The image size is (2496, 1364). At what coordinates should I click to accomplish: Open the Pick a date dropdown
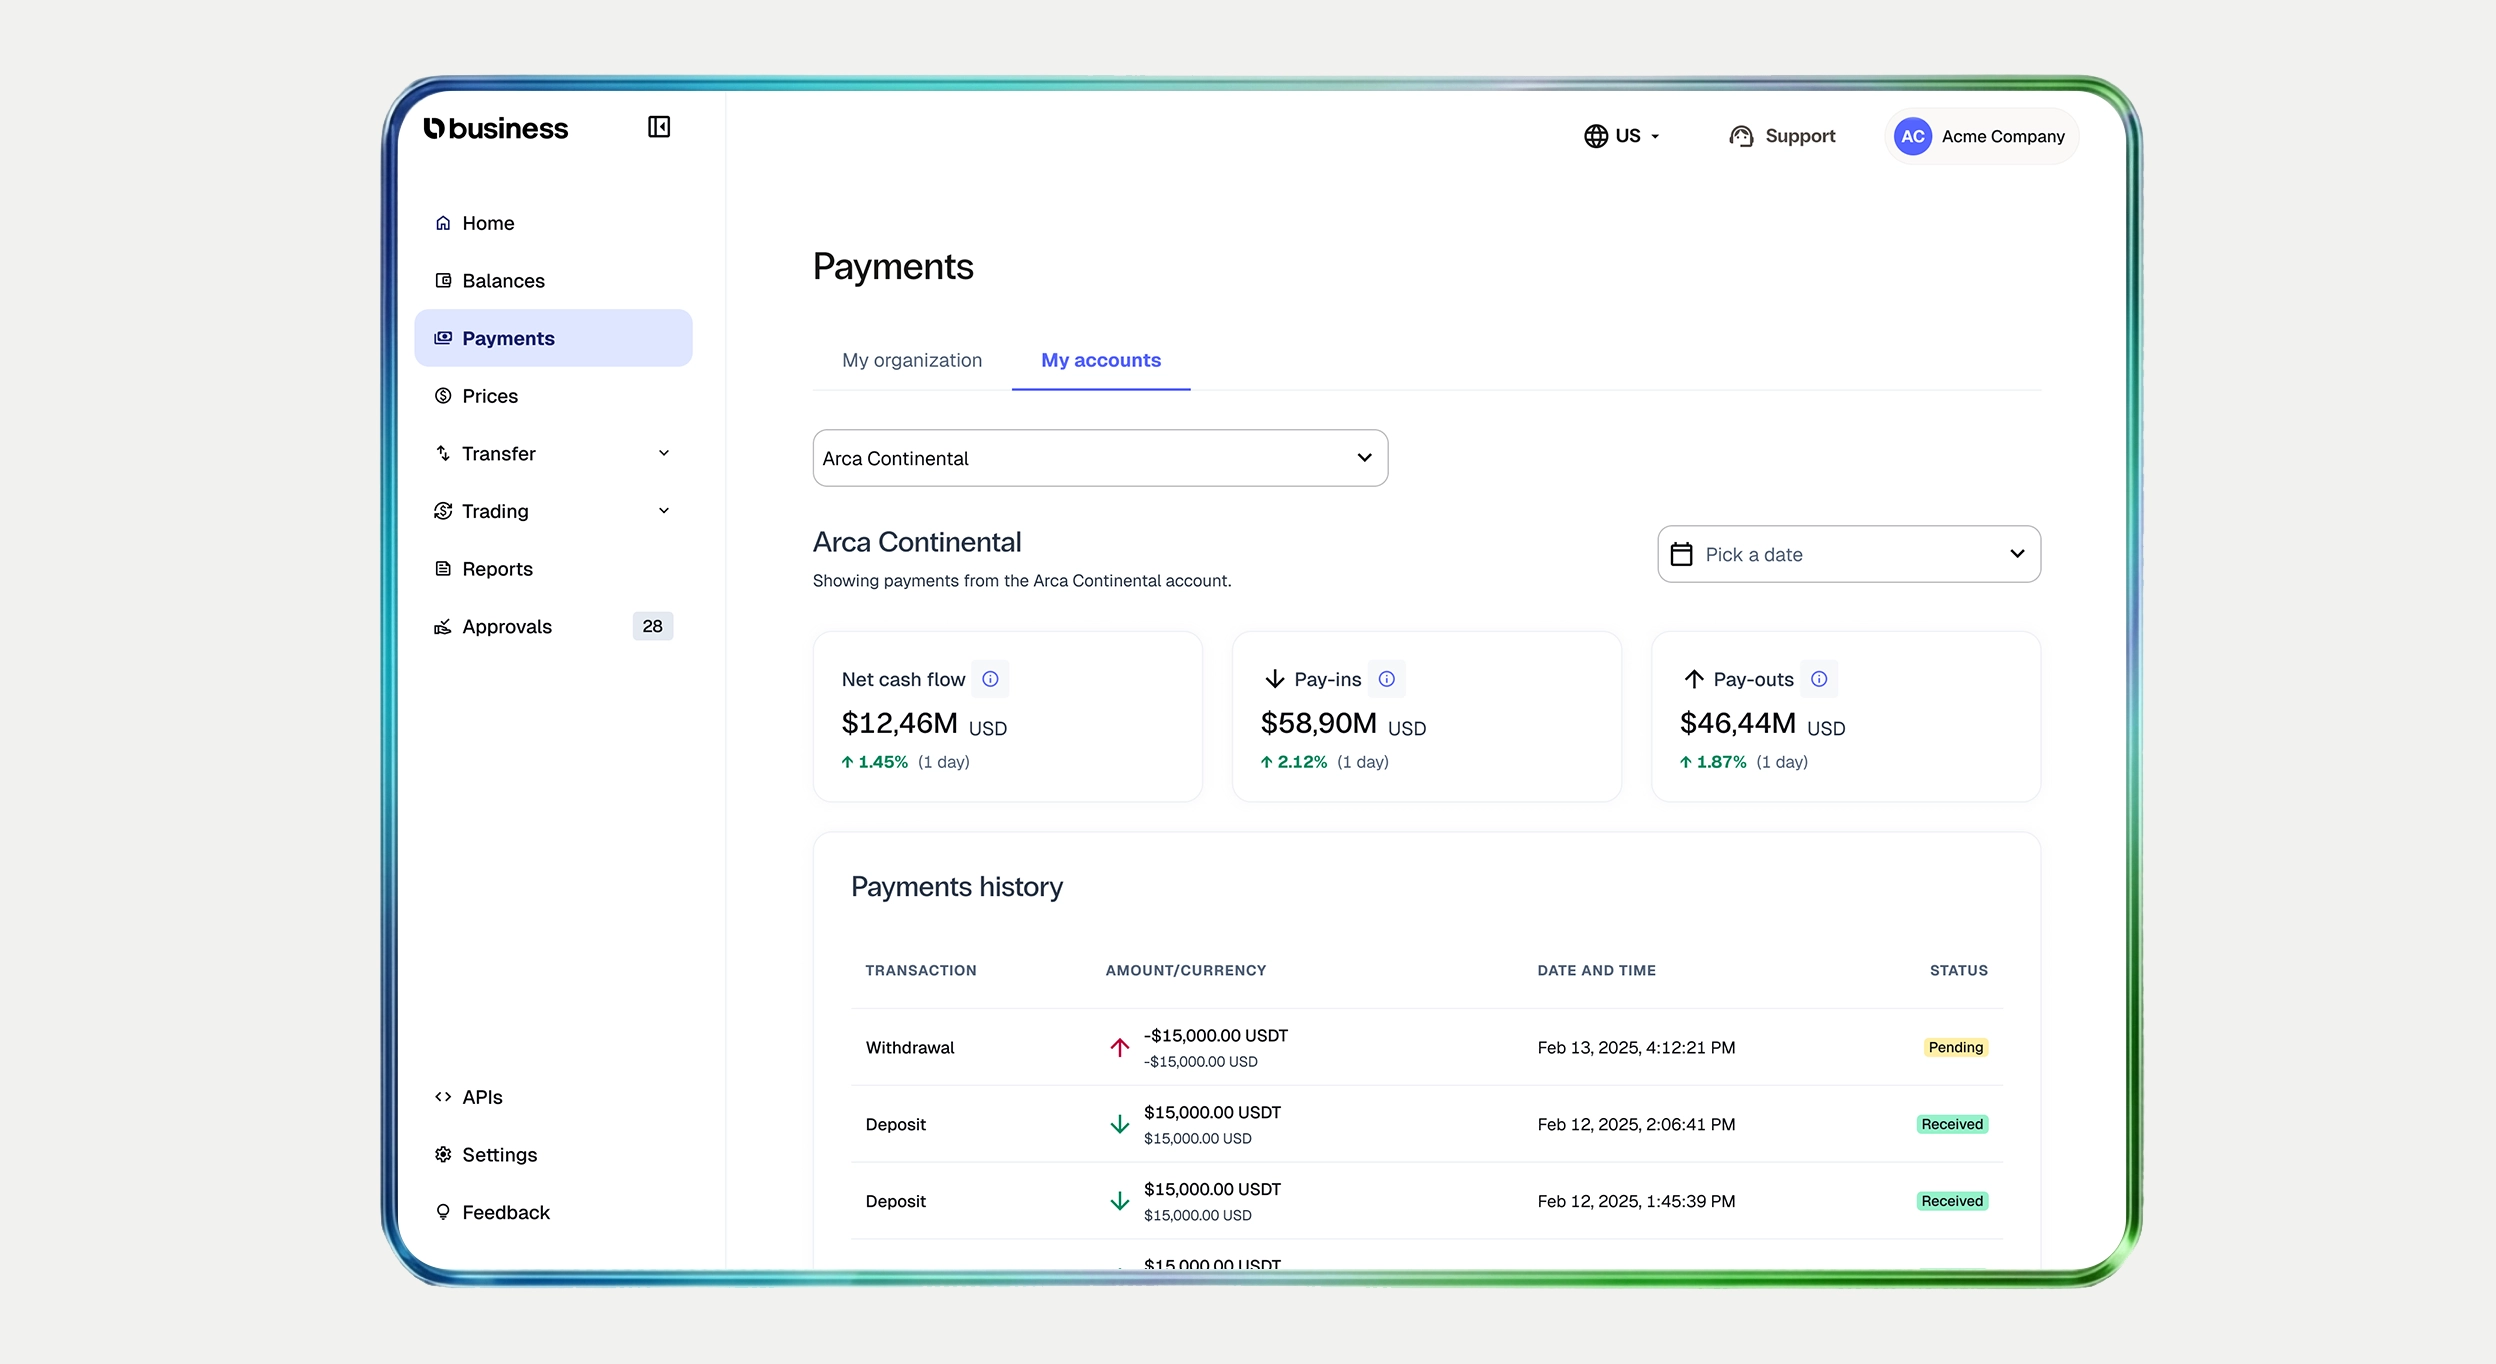(x=1849, y=554)
